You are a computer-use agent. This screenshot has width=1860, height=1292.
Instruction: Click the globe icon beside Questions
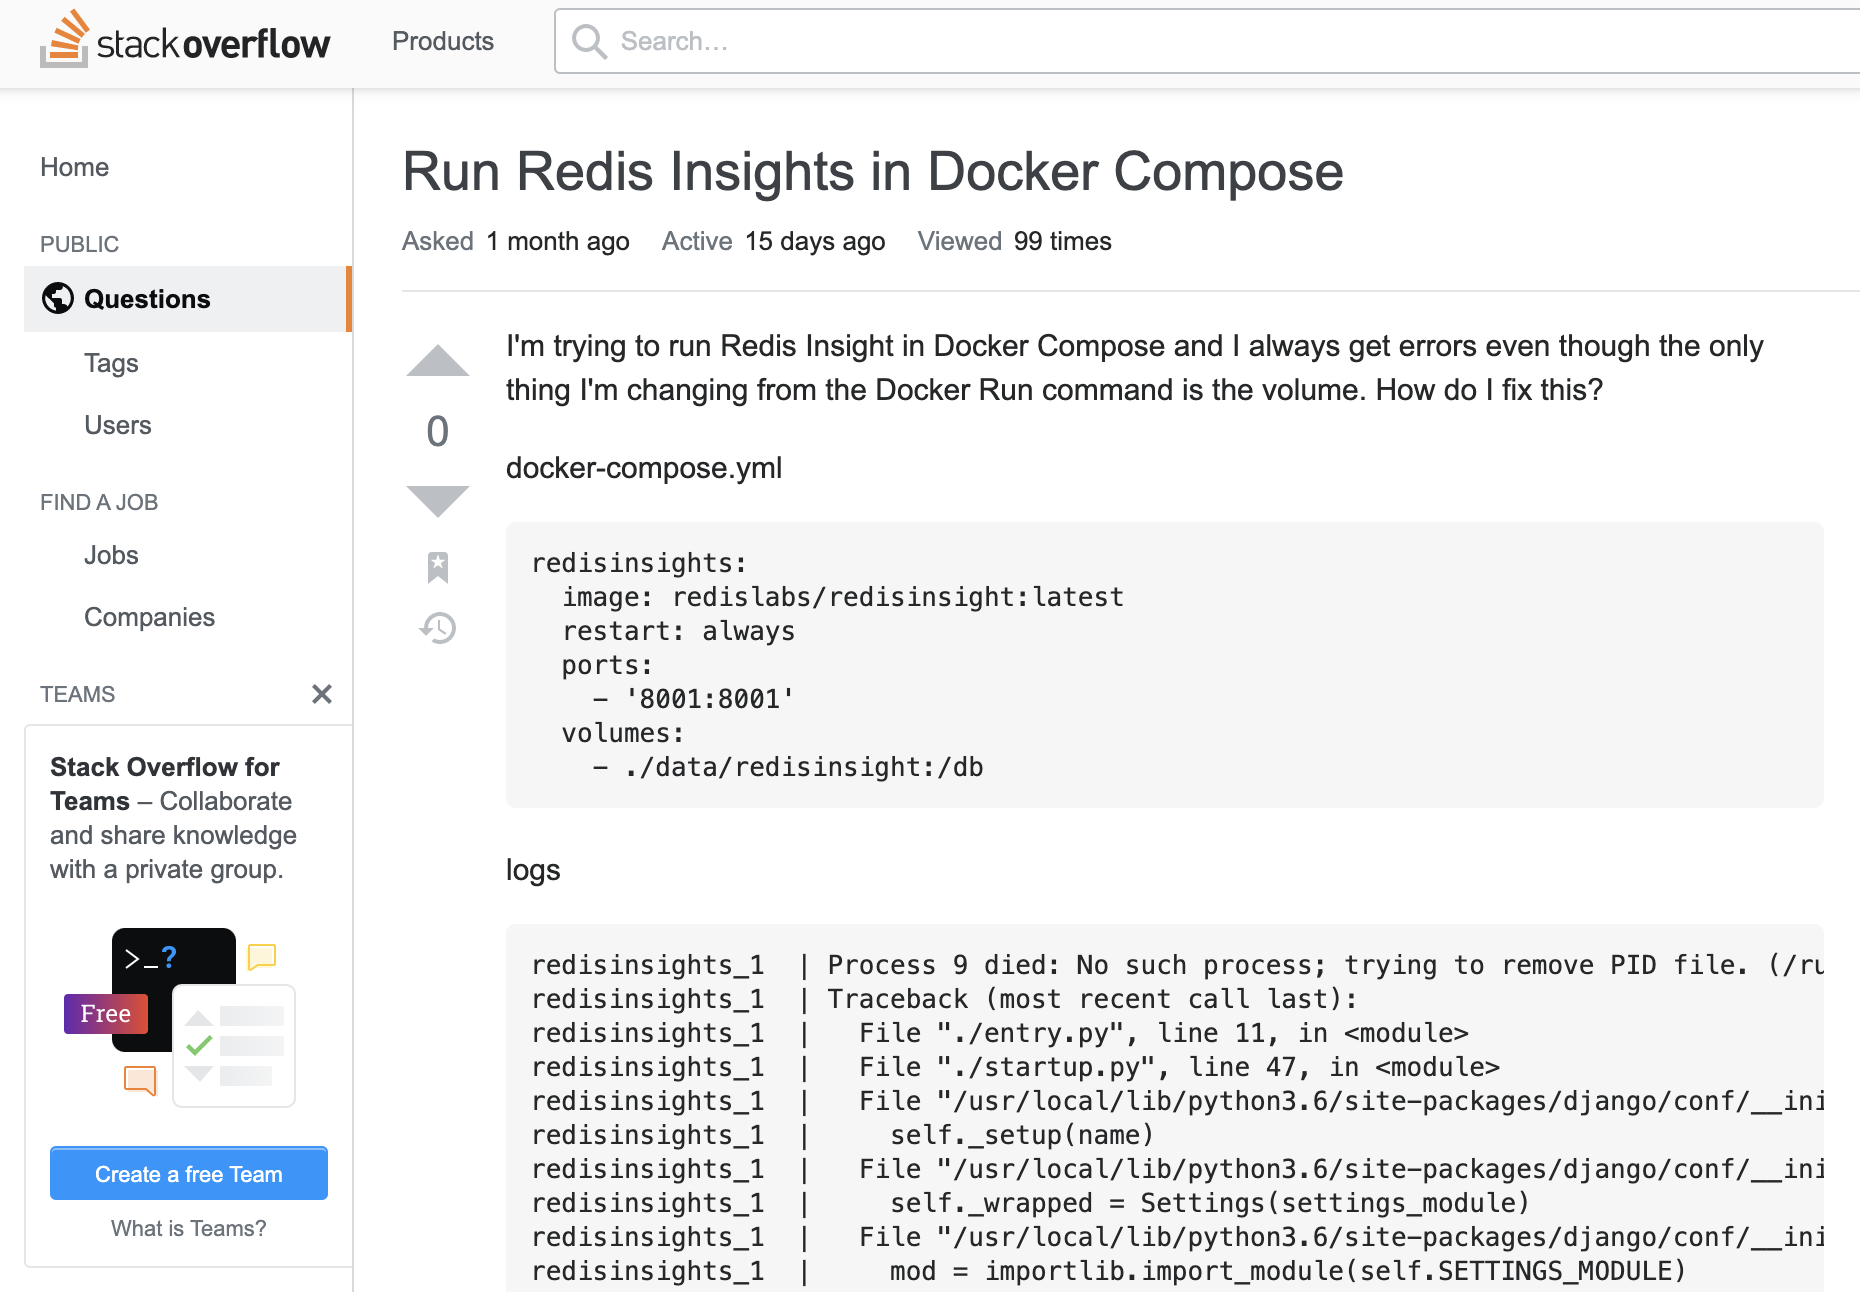pyautogui.click(x=57, y=298)
